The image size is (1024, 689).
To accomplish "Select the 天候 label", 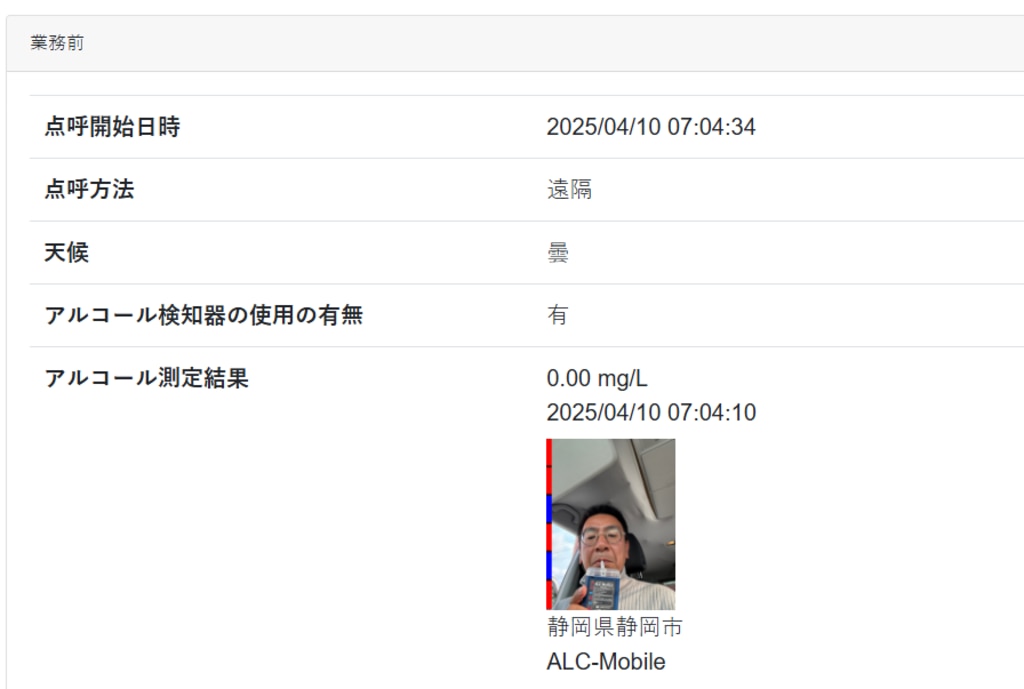I will pos(67,252).
